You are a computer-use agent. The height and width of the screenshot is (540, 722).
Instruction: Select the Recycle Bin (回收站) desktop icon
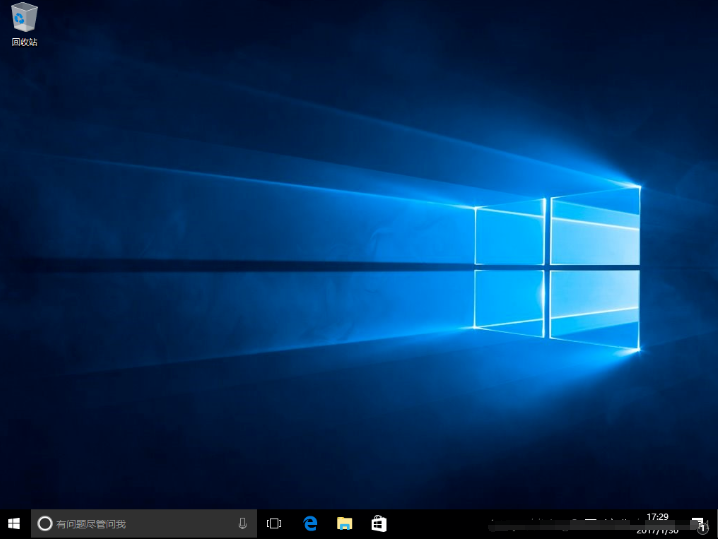pos(24,24)
